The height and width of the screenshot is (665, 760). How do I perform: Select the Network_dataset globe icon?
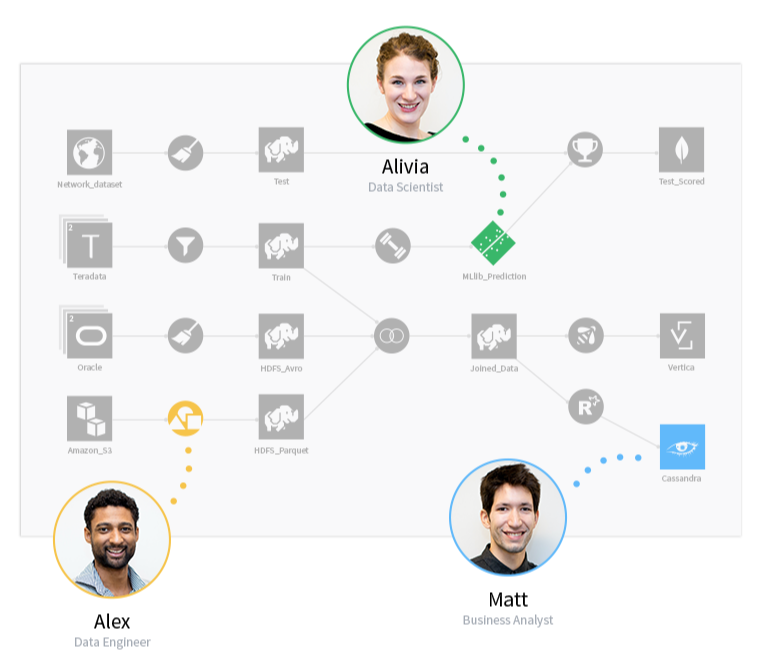tap(89, 152)
